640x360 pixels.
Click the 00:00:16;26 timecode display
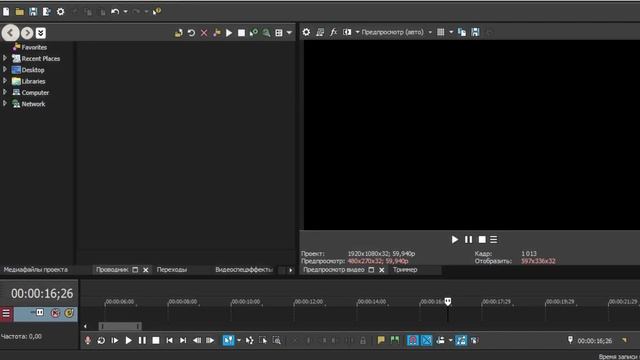click(42, 293)
